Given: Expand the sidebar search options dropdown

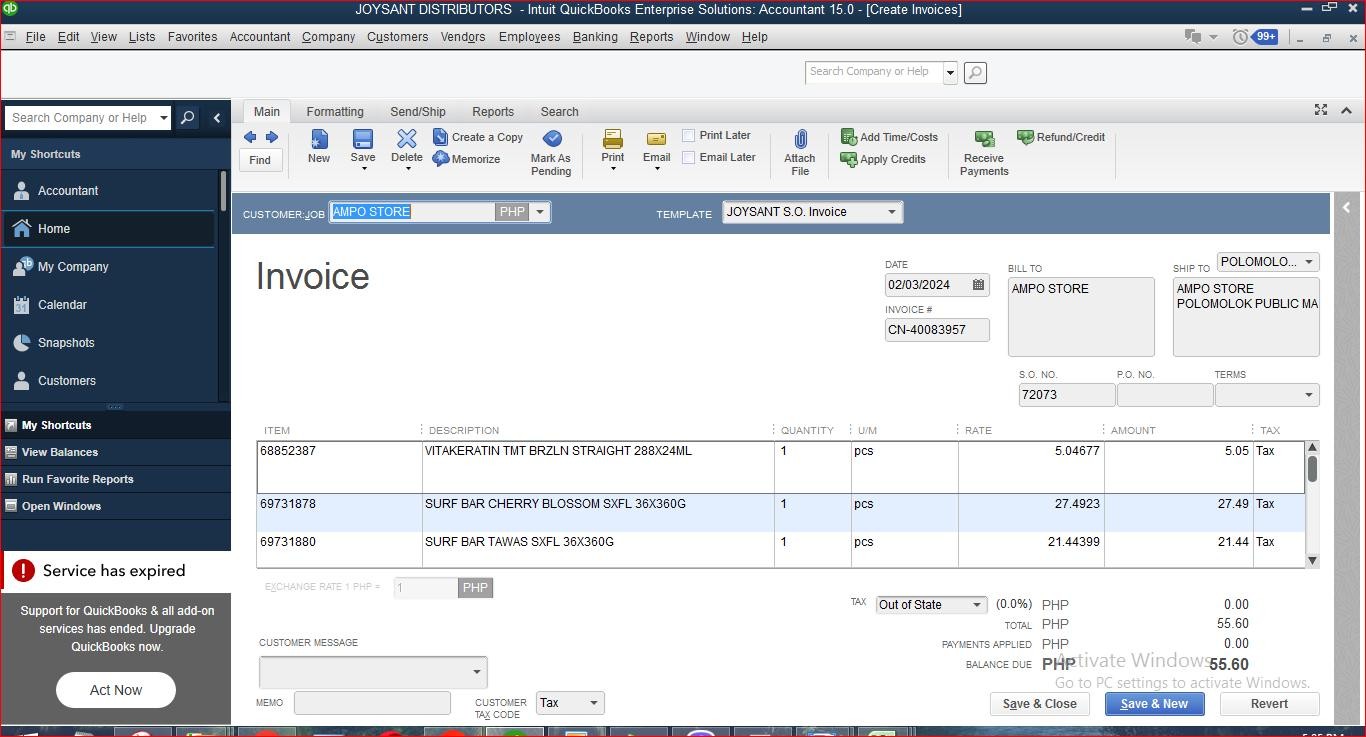Looking at the screenshot, I should tap(164, 118).
